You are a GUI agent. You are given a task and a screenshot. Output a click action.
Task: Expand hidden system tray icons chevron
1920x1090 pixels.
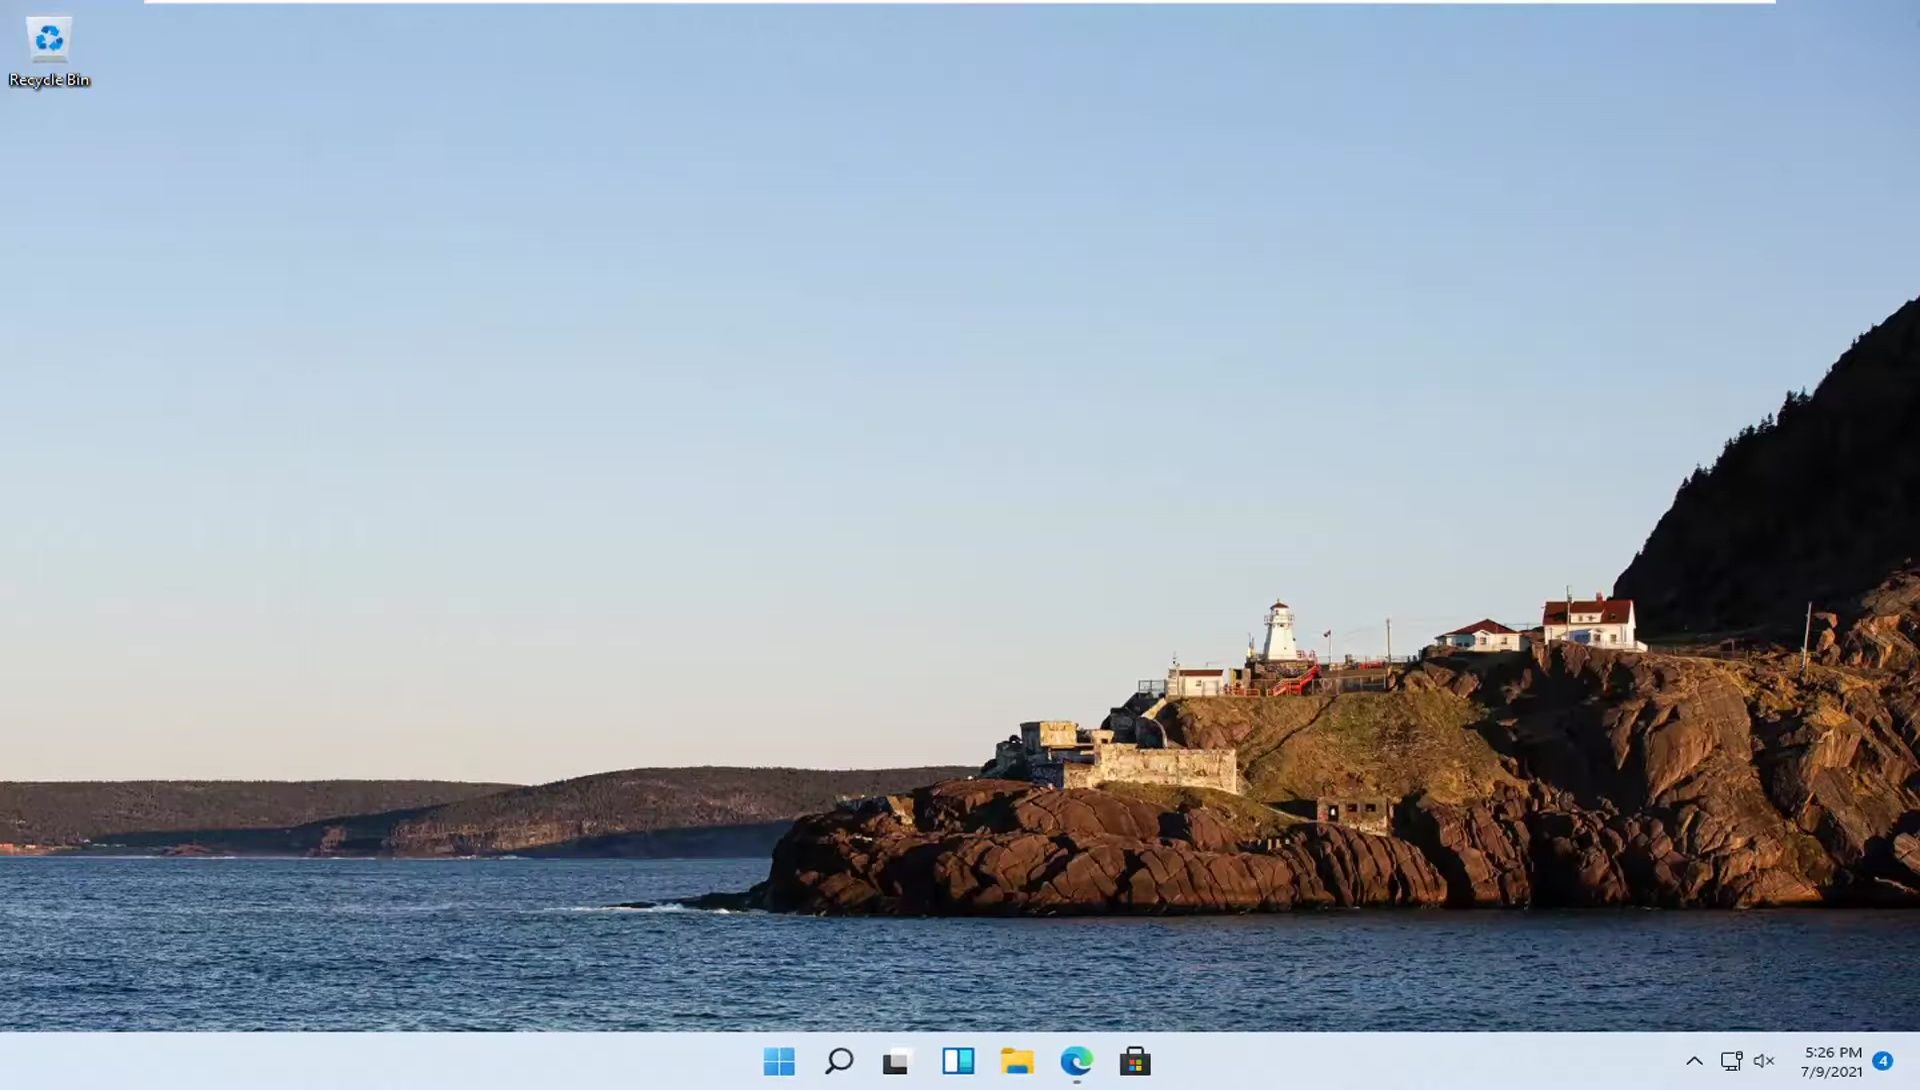pyautogui.click(x=1694, y=1061)
